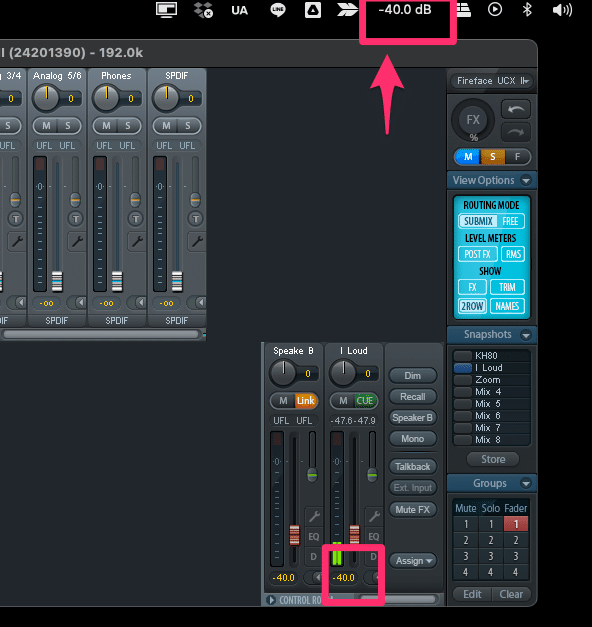Screen dimensions: 592x627
Task: Set level meters to POST FX
Action: pyautogui.click(x=478, y=254)
